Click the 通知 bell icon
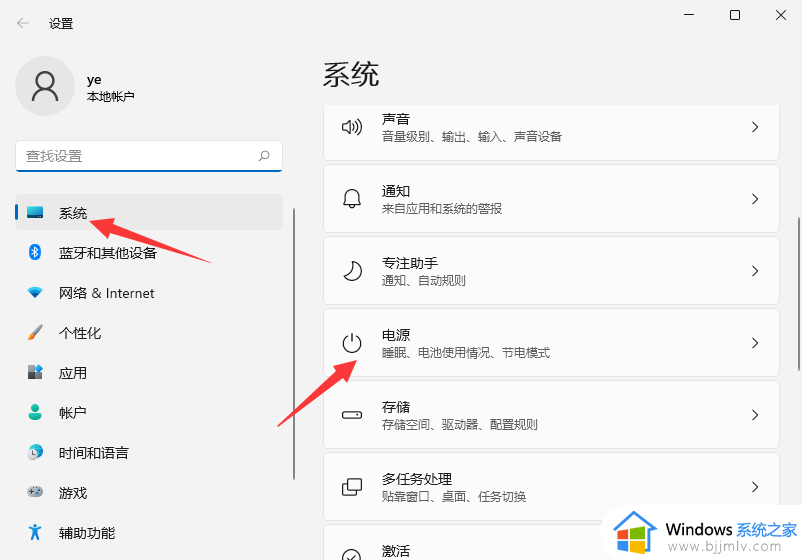Viewport: 802px width, 560px height. (x=352, y=198)
